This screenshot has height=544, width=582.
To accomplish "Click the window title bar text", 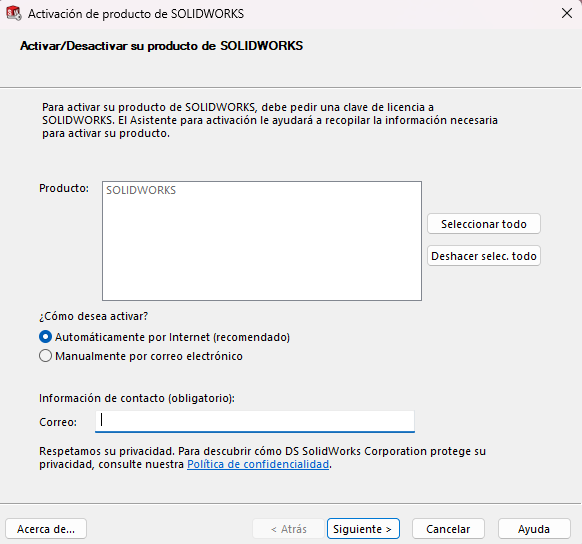I will tap(136, 14).
